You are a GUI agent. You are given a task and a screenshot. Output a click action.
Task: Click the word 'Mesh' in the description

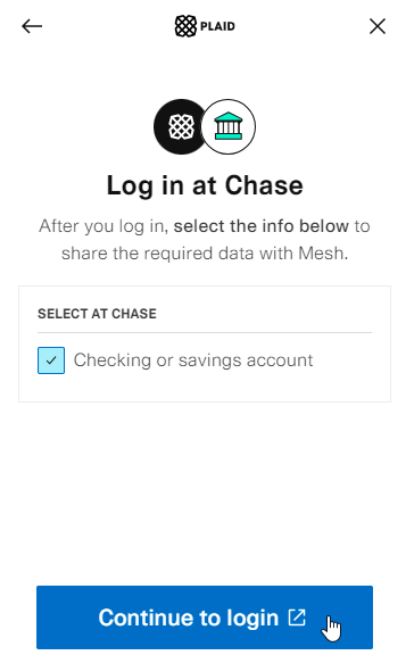321,253
